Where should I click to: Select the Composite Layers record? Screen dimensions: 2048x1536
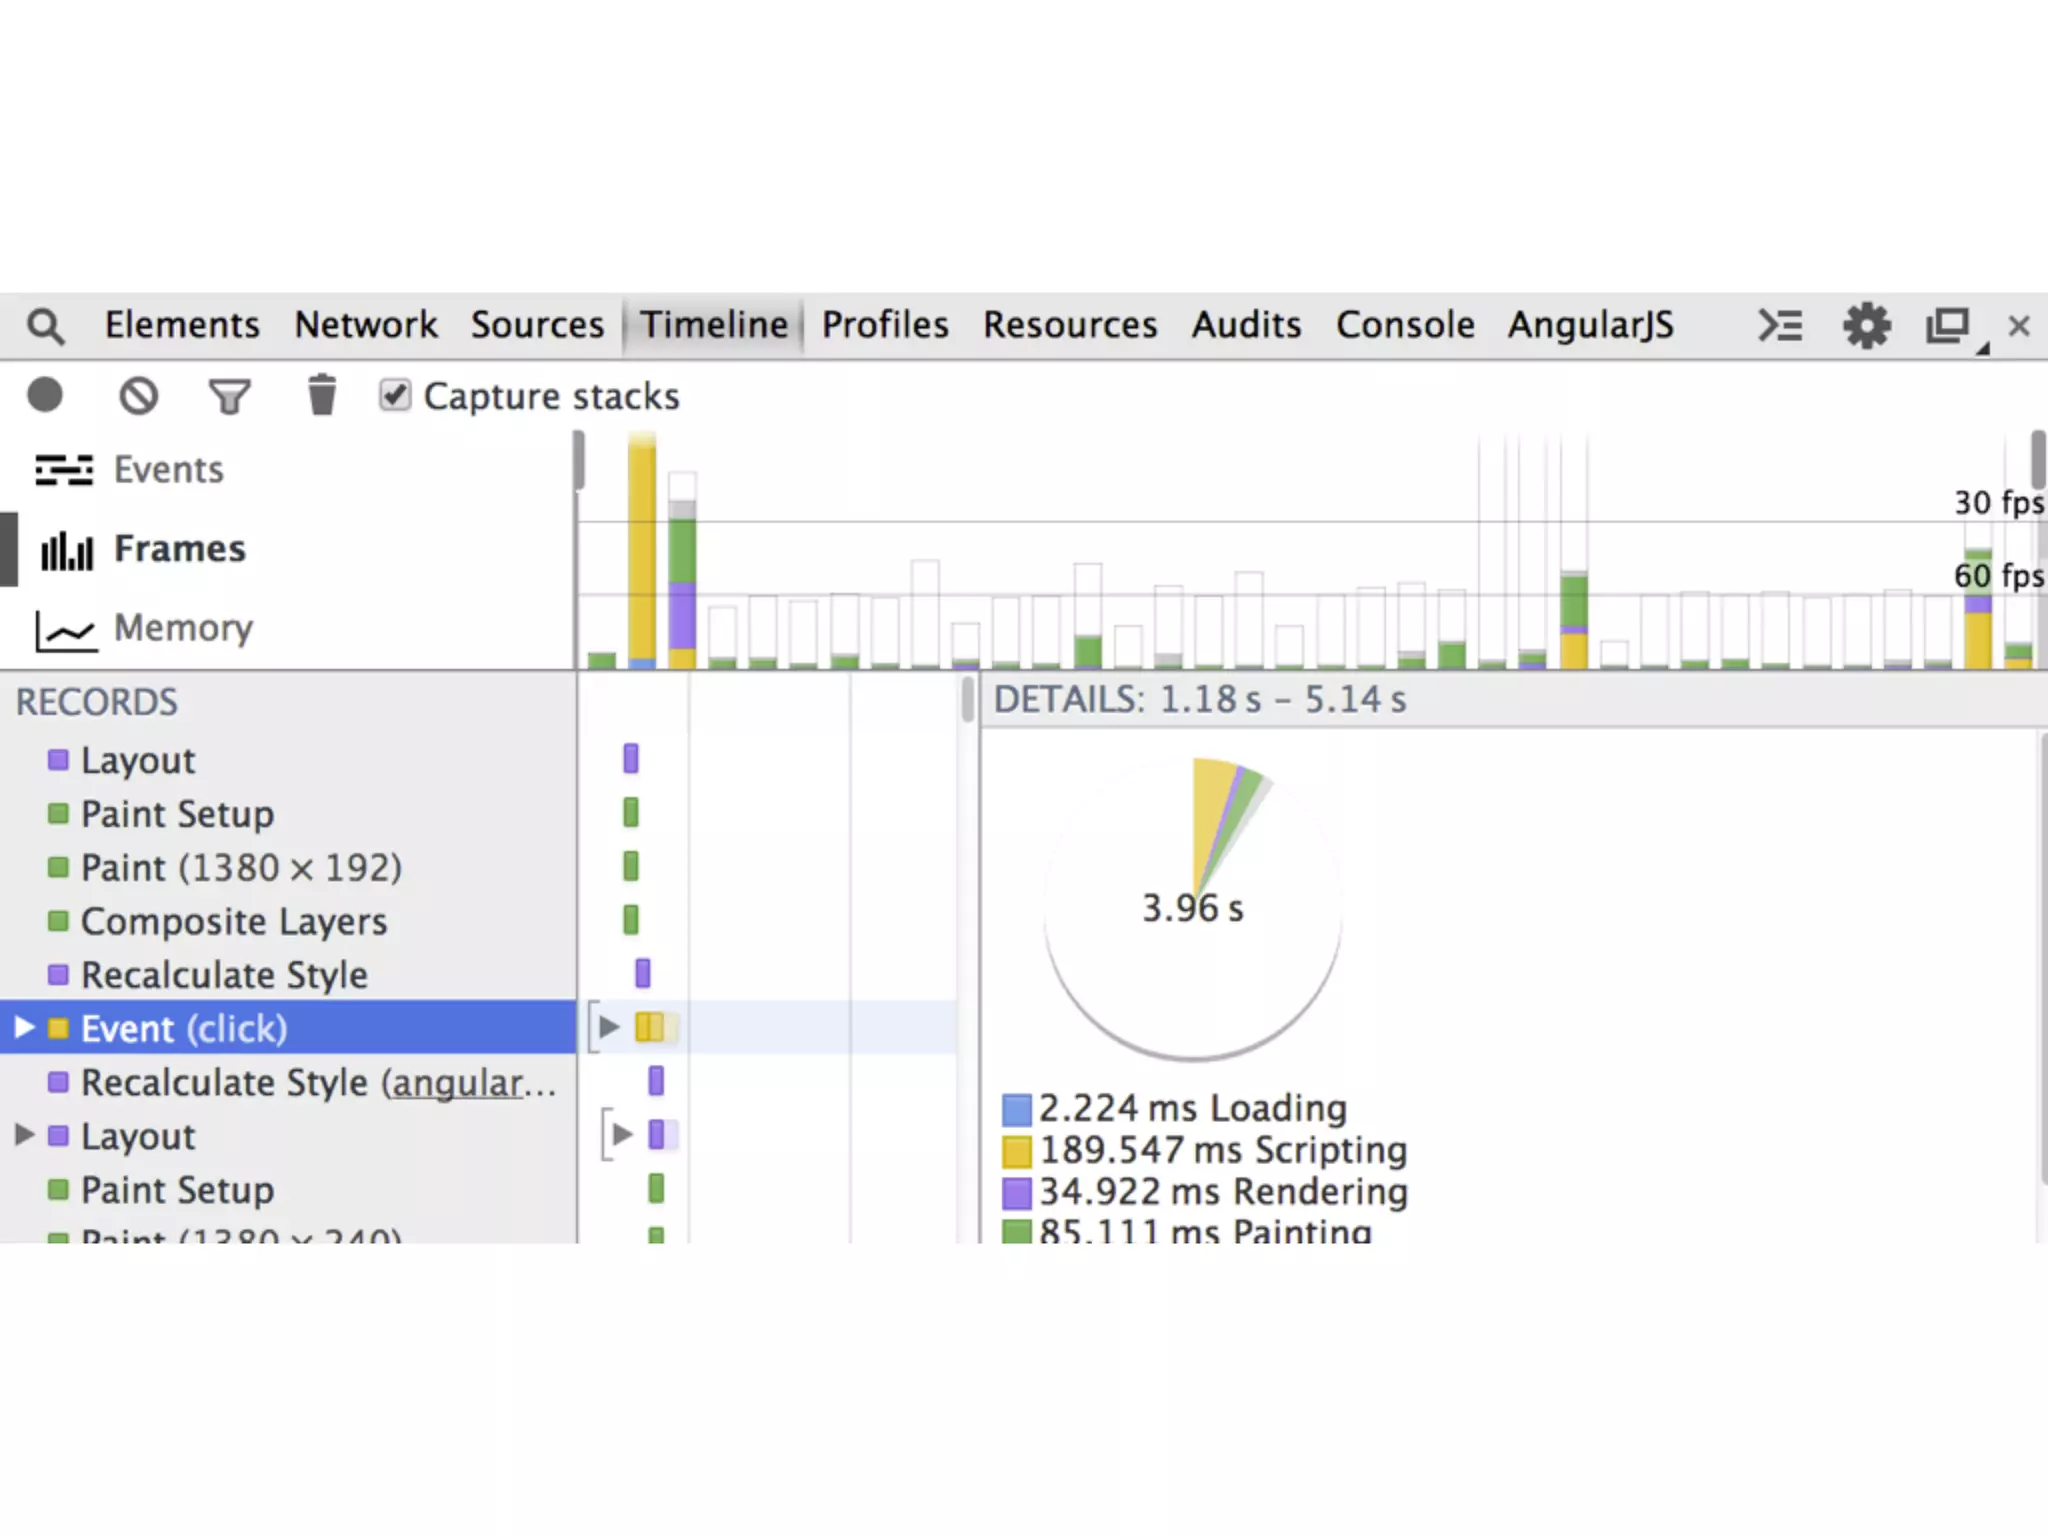tap(233, 921)
